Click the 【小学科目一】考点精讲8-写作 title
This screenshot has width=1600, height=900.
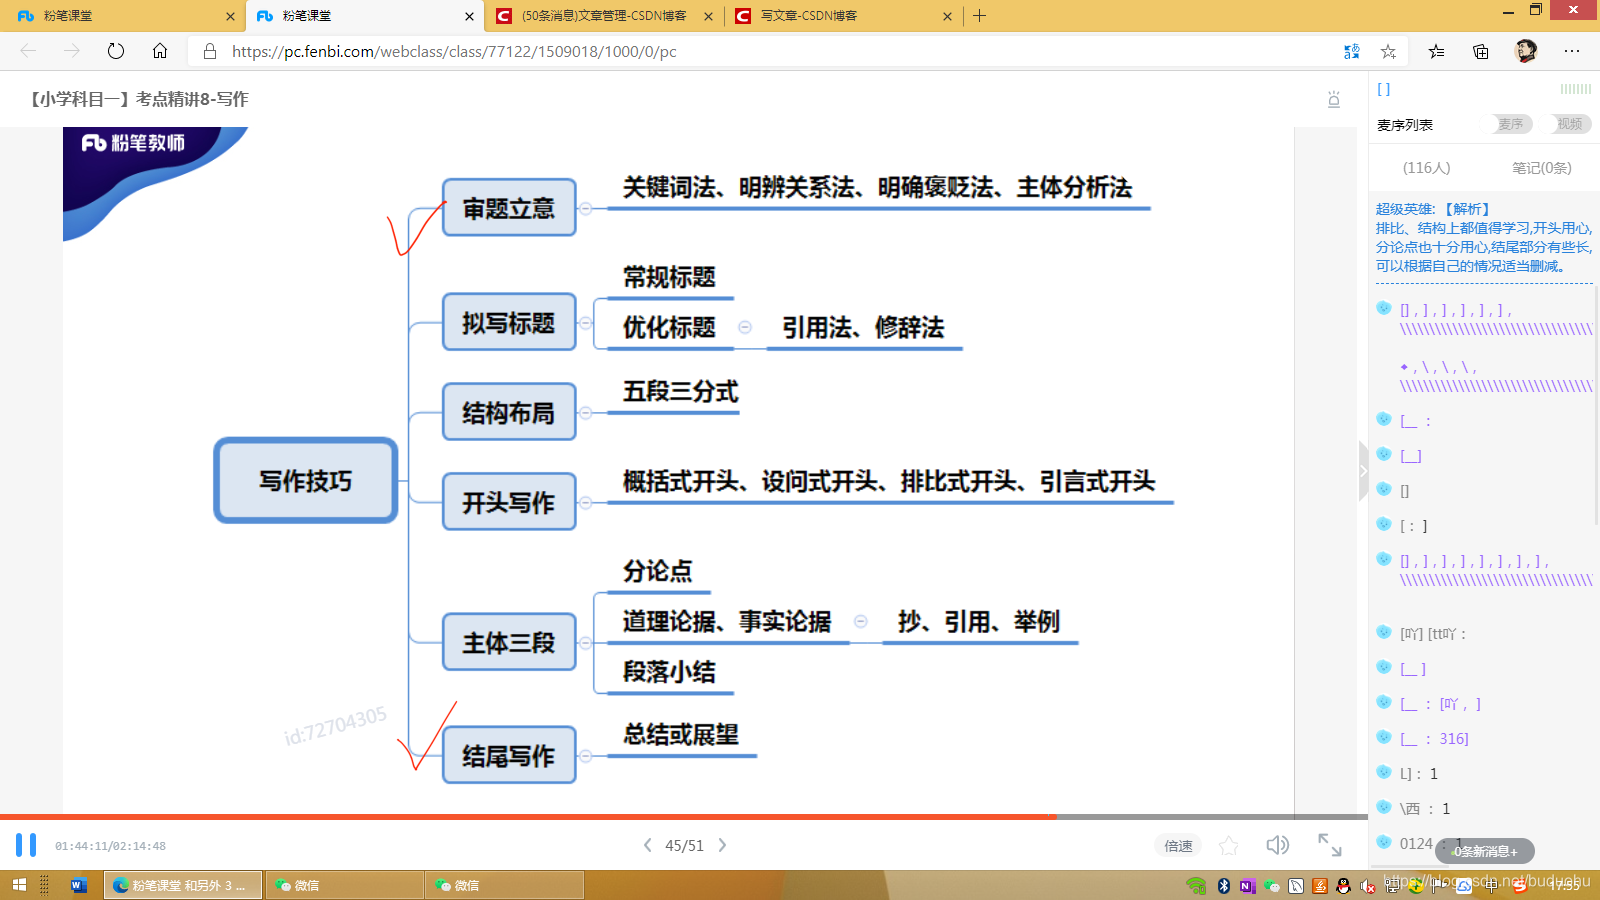coord(137,99)
